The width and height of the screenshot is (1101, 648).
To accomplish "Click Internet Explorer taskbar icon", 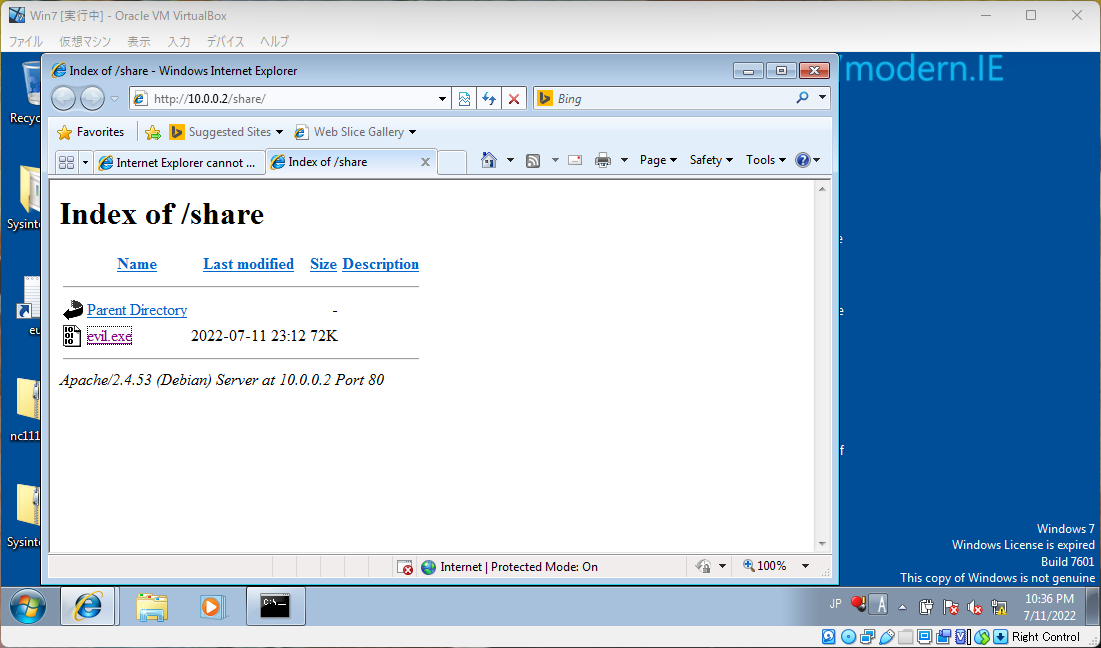I will (88, 606).
